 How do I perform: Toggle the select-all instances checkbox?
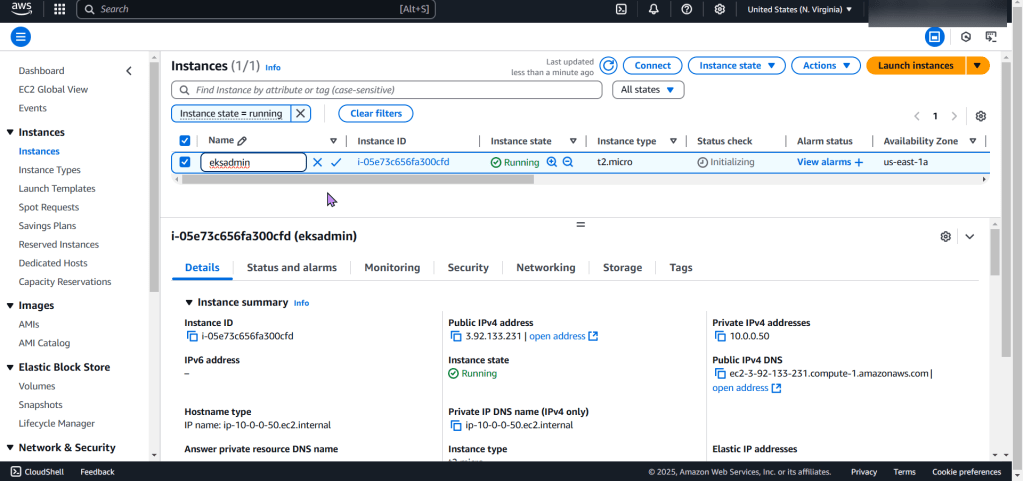184,141
